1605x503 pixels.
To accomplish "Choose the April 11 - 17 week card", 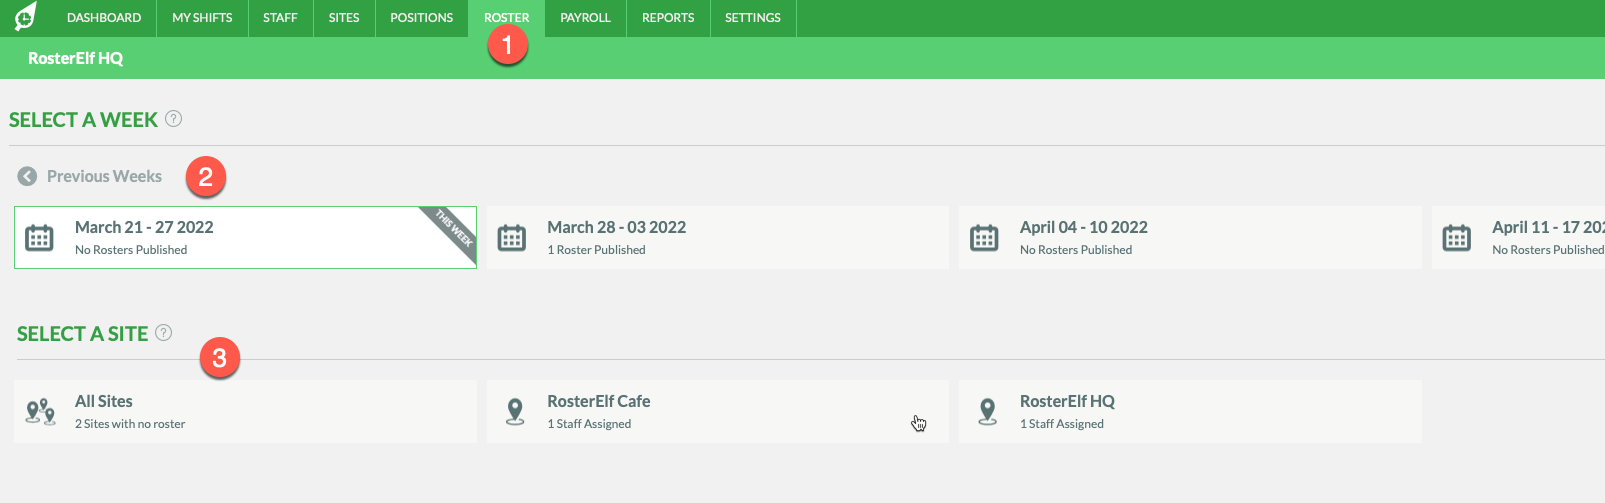I will 1518,238.
